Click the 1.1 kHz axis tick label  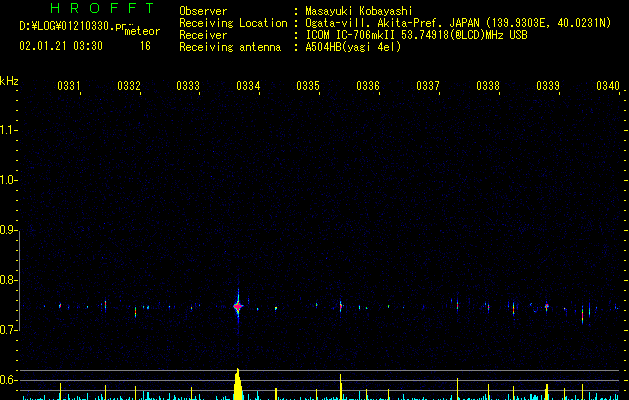[x=8, y=130]
